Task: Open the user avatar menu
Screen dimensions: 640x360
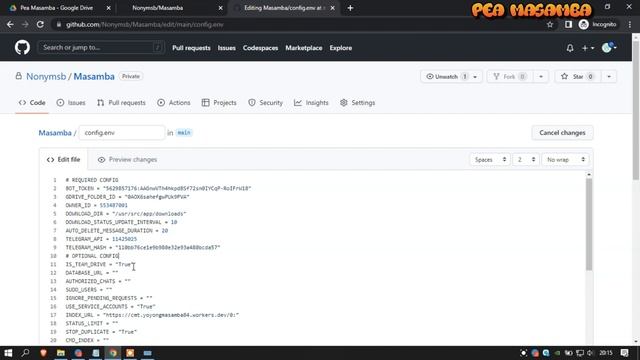Action: click(609, 47)
